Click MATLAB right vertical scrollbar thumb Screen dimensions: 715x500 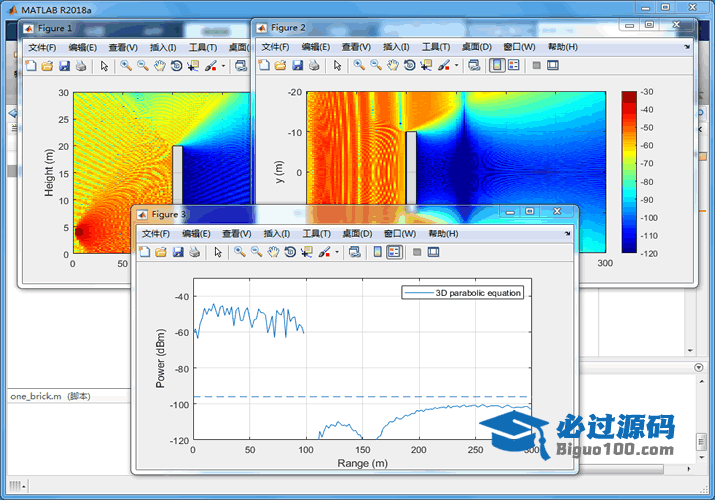[x=702, y=441]
